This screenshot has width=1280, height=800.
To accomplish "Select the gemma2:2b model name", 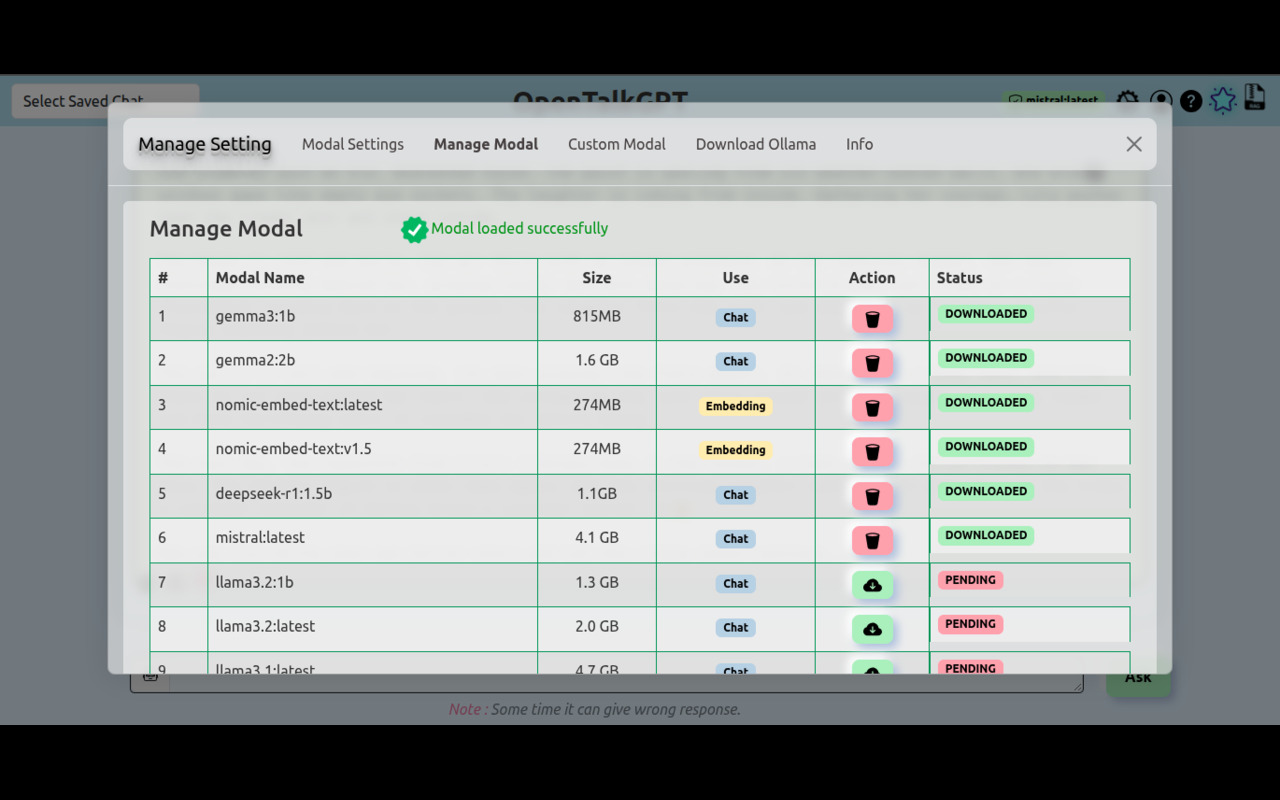I will pyautogui.click(x=255, y=360).
